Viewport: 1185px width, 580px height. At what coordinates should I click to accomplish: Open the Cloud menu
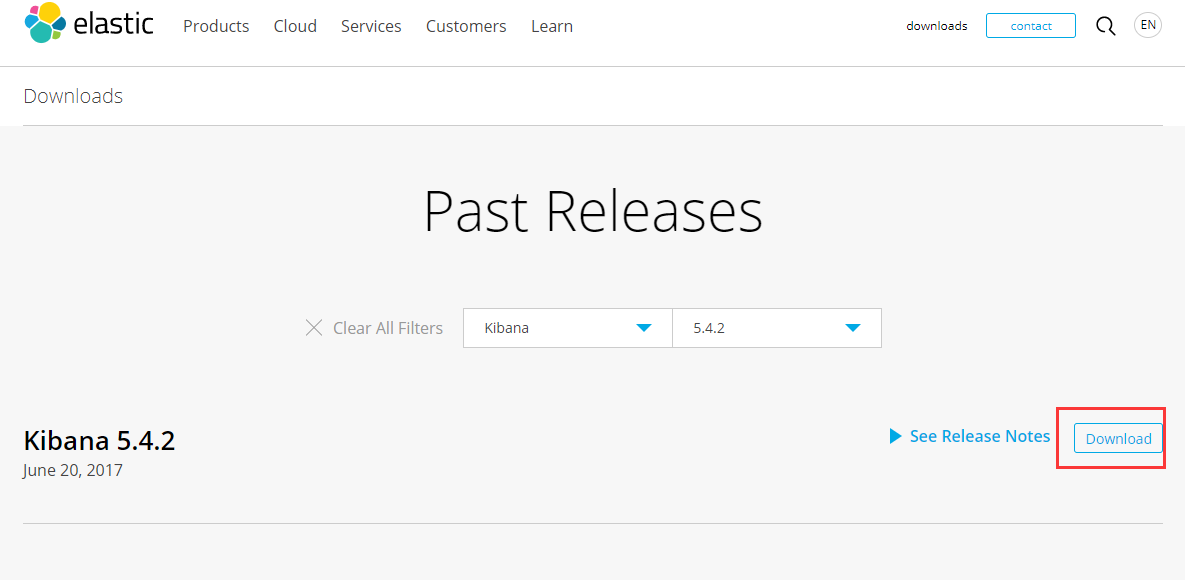(295, 26)
